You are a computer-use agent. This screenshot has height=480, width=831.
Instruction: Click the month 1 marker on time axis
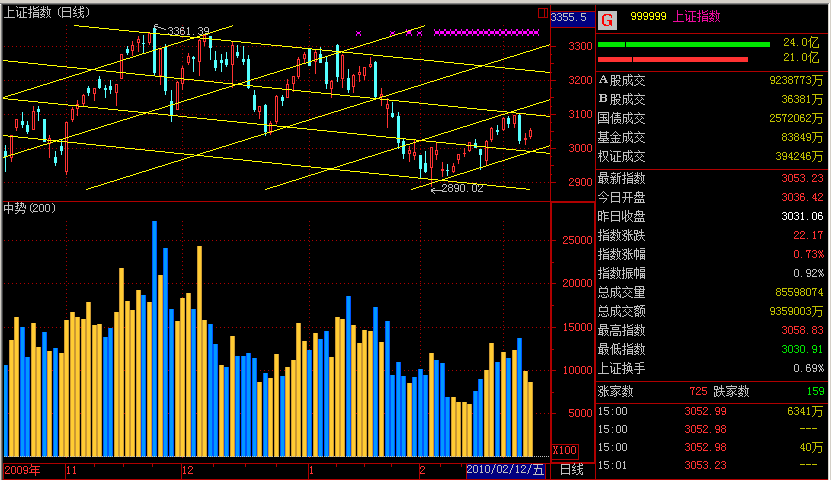[311, 470]
